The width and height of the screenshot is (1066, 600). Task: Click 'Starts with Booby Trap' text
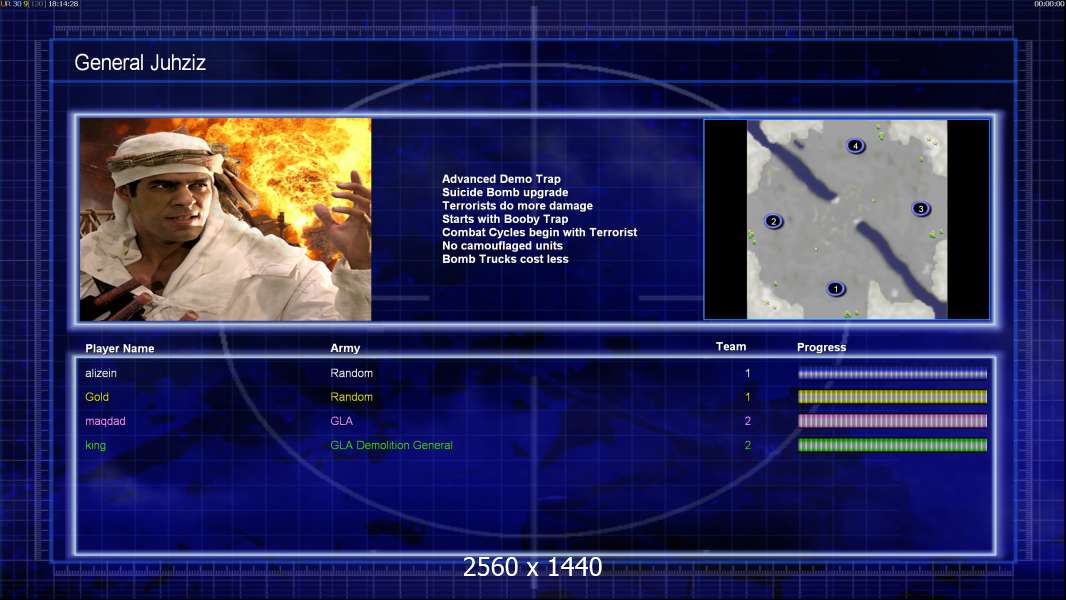point(505,219)
